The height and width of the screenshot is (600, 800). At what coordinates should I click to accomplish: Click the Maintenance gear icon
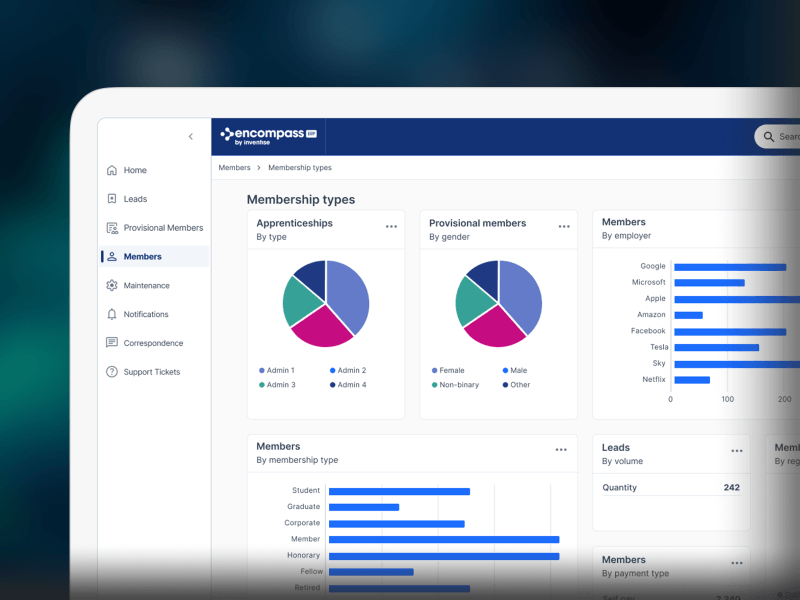point(112,286)
